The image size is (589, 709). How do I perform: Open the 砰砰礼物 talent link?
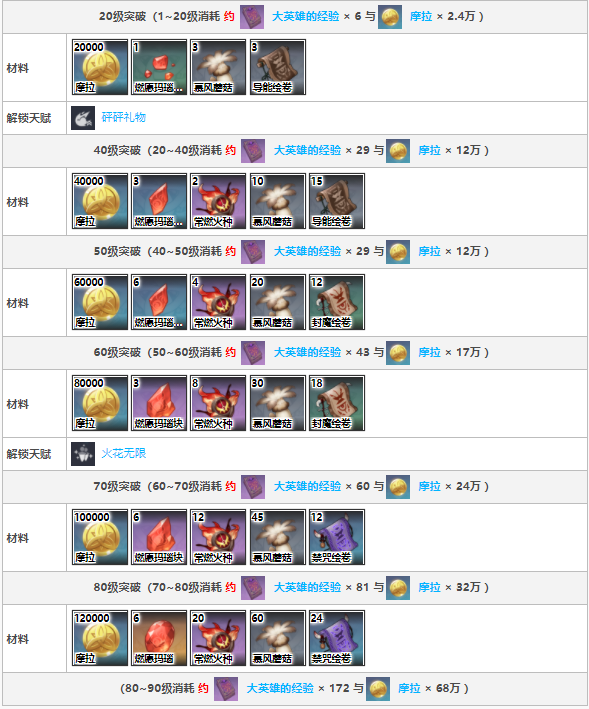click(x=123, y=118)
